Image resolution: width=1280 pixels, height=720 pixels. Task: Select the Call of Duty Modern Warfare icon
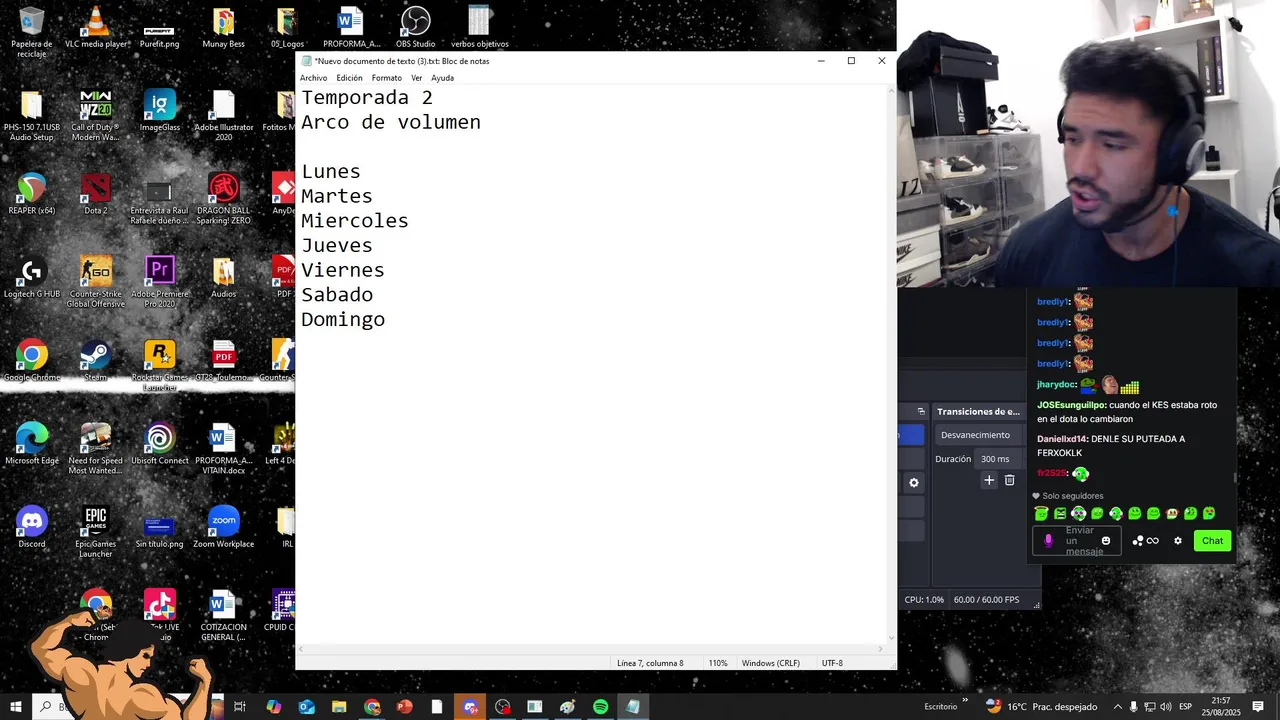(96, 115)
